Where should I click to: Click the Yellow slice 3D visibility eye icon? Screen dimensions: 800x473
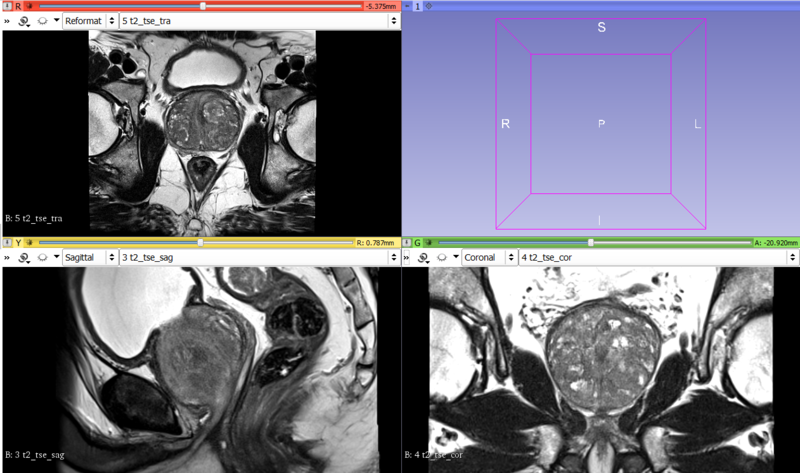click(29, 242)
